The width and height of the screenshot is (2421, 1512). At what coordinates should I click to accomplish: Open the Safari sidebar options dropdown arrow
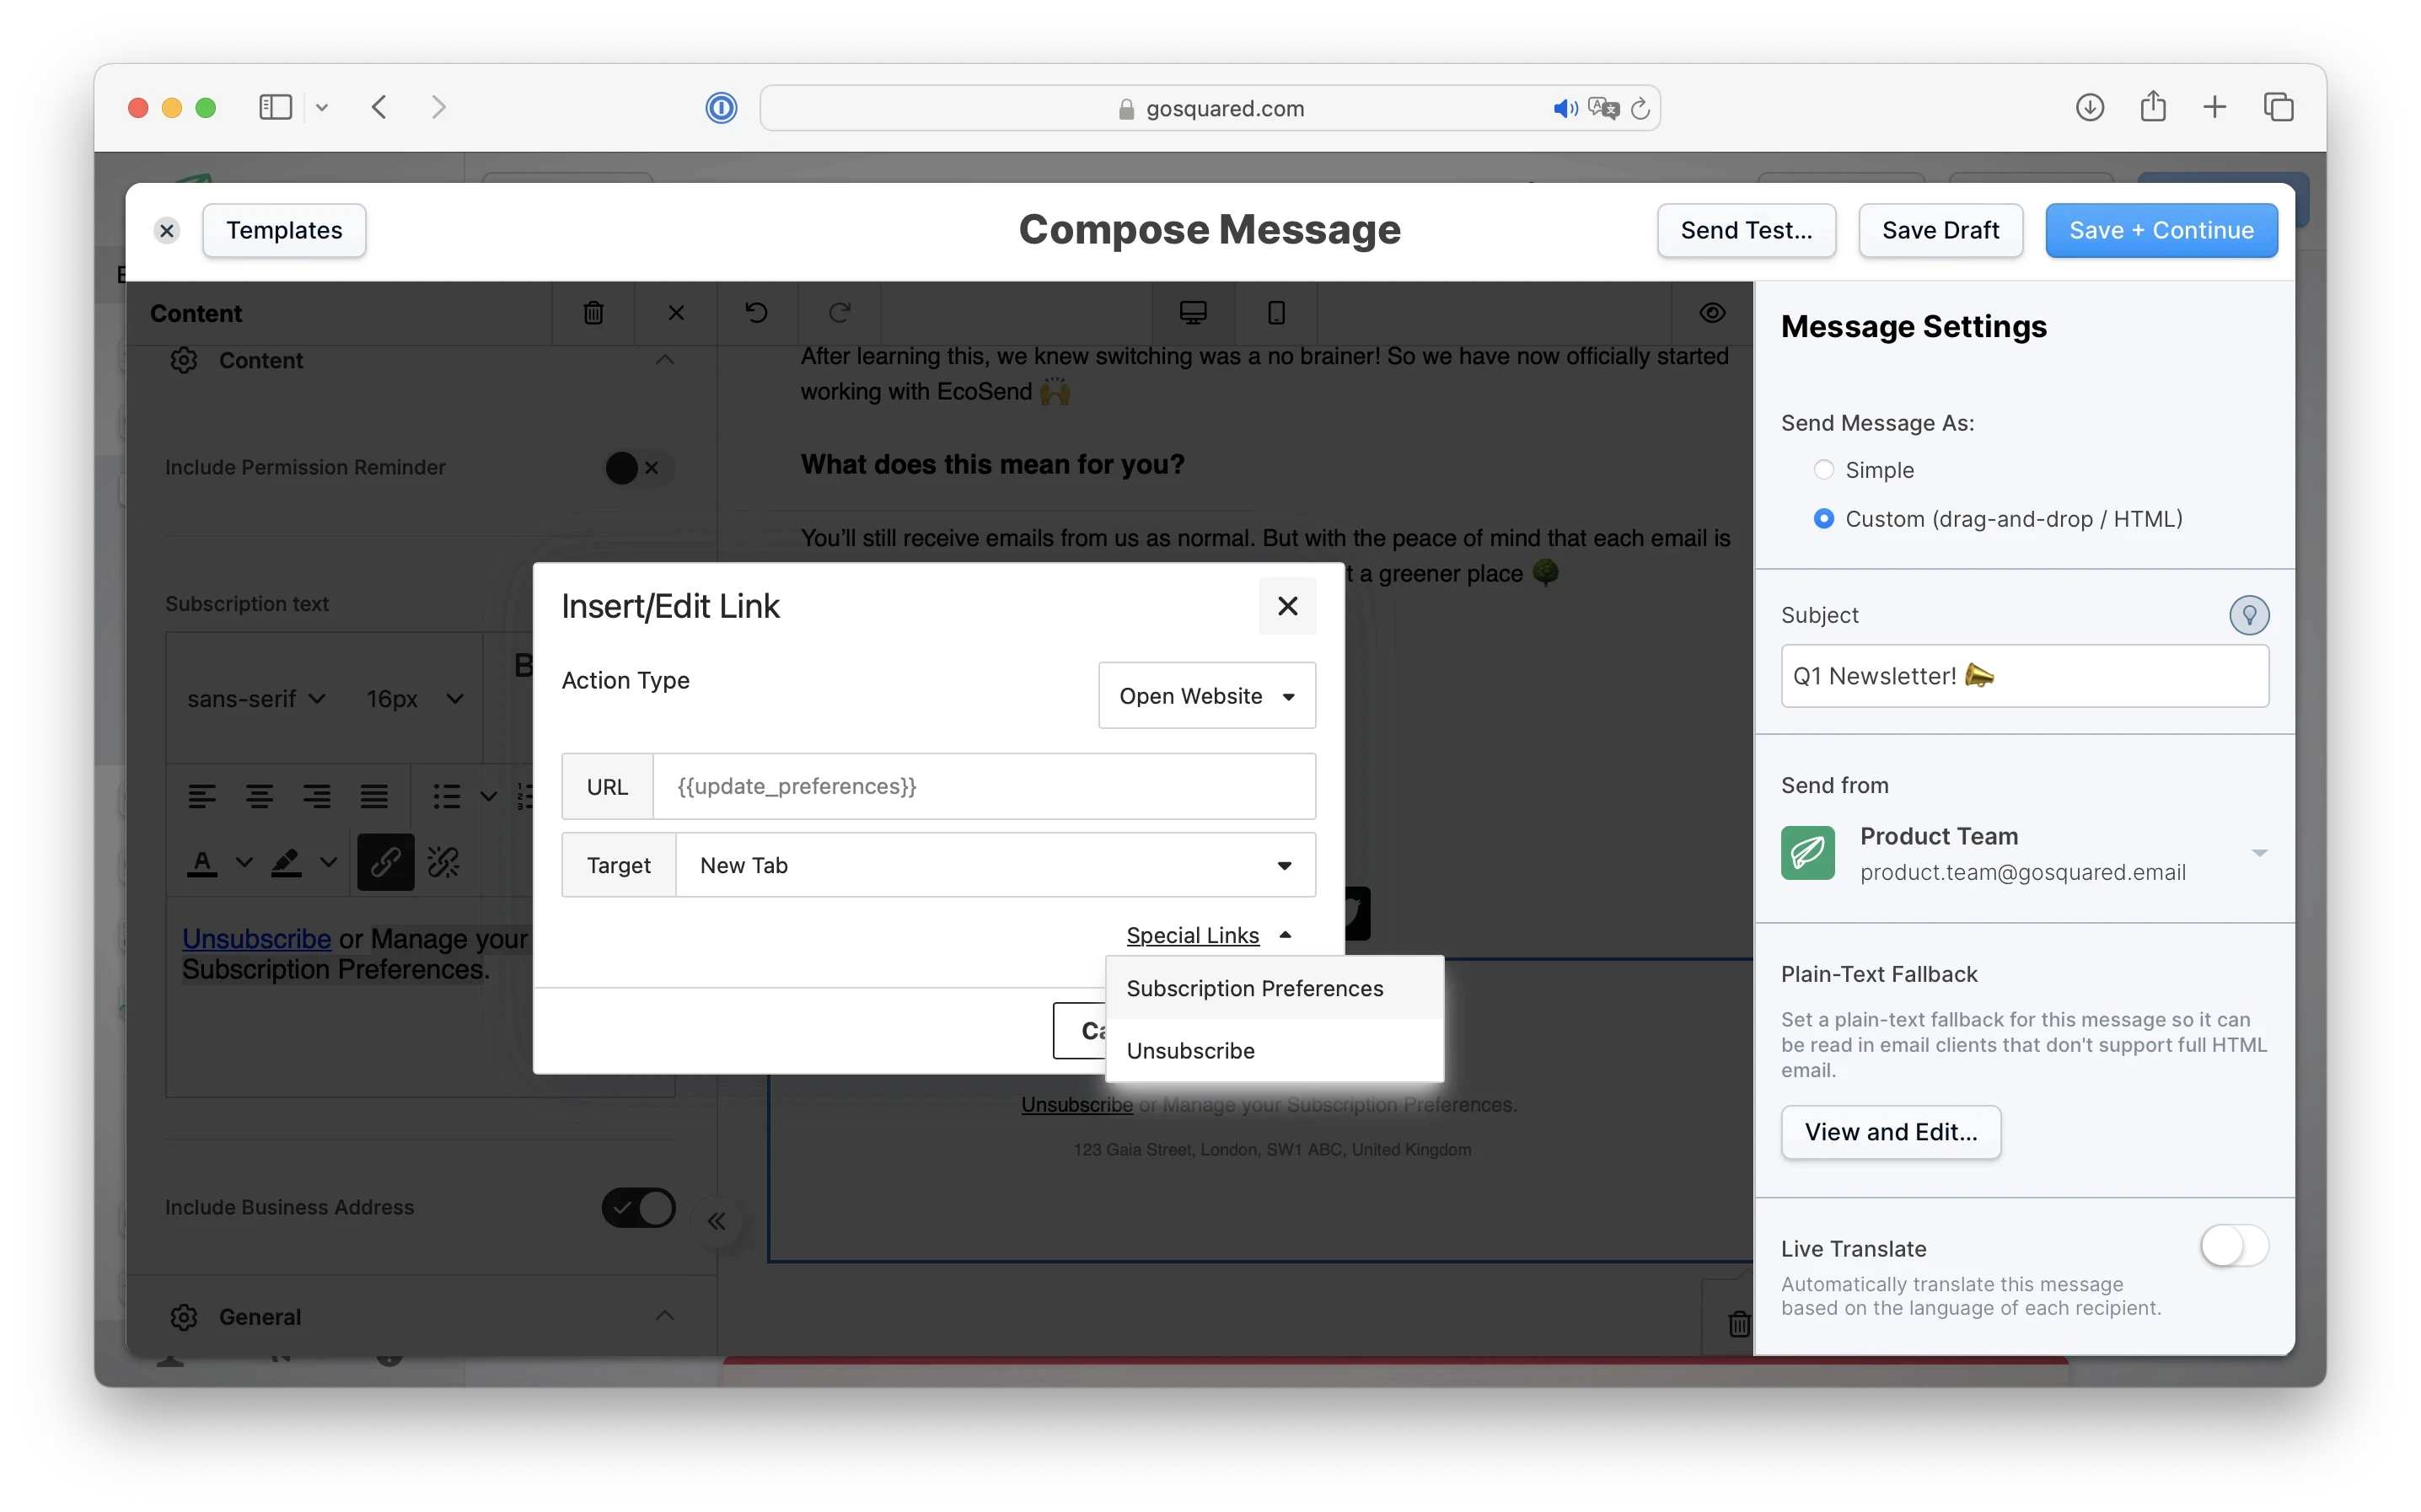coord(321,107)
